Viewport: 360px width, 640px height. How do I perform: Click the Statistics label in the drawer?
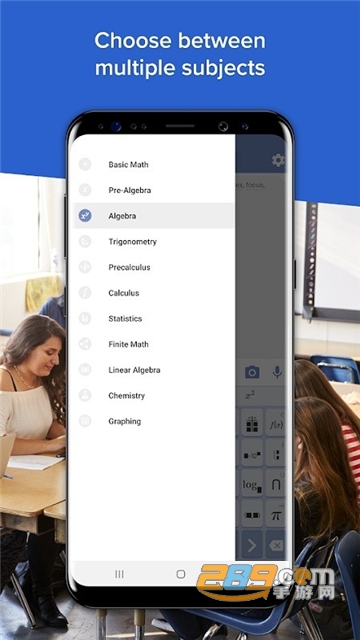coord(125,319)
